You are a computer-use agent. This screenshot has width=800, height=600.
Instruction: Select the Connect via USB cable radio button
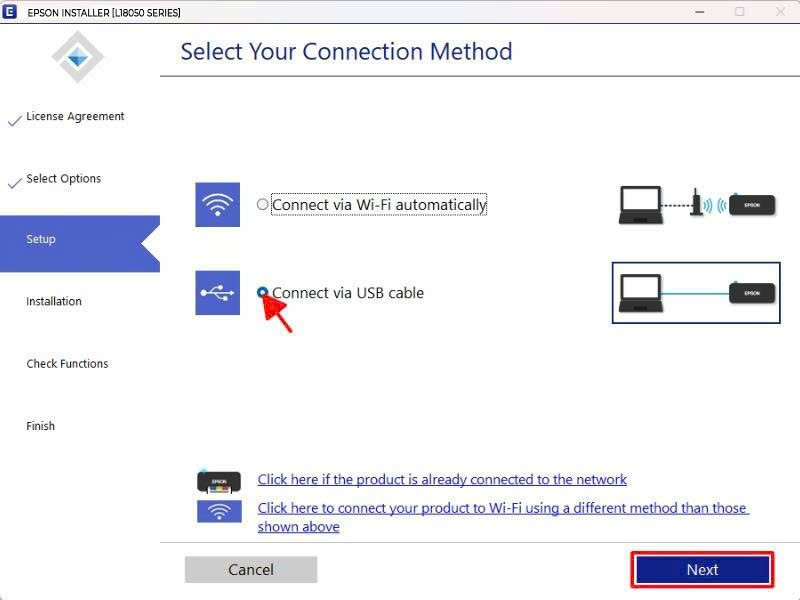click(262, 292)
